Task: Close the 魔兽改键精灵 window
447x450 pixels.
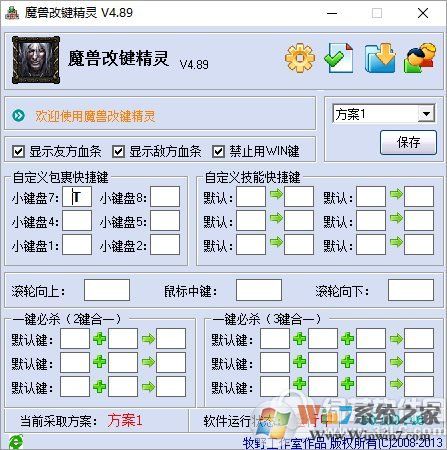Action: pyautogui.click(x=423, y=13)
